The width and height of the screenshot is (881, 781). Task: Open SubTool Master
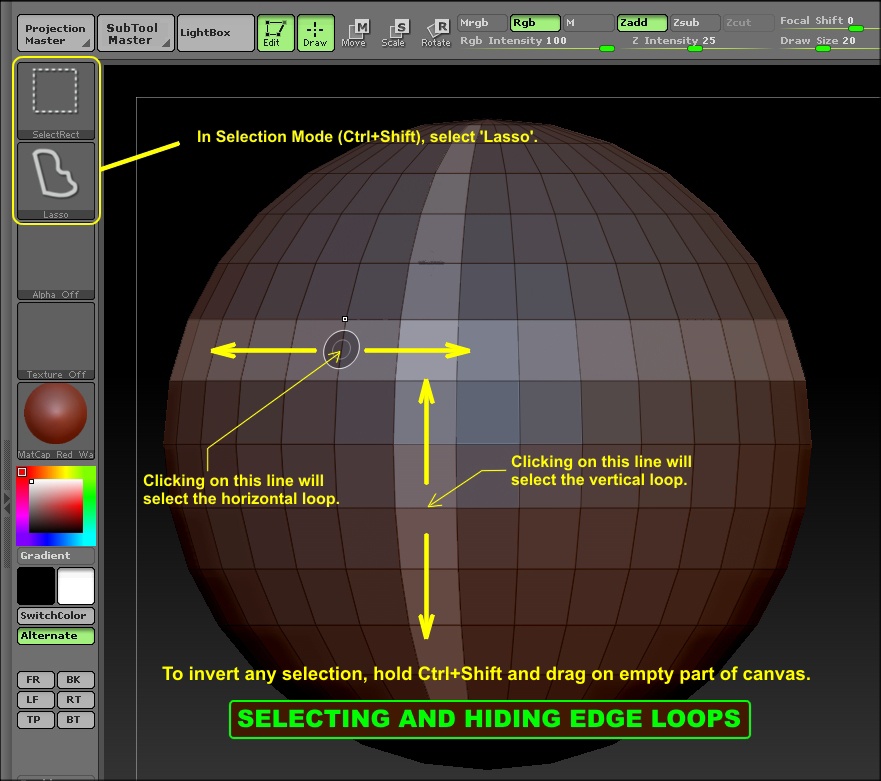coord(135,34)
